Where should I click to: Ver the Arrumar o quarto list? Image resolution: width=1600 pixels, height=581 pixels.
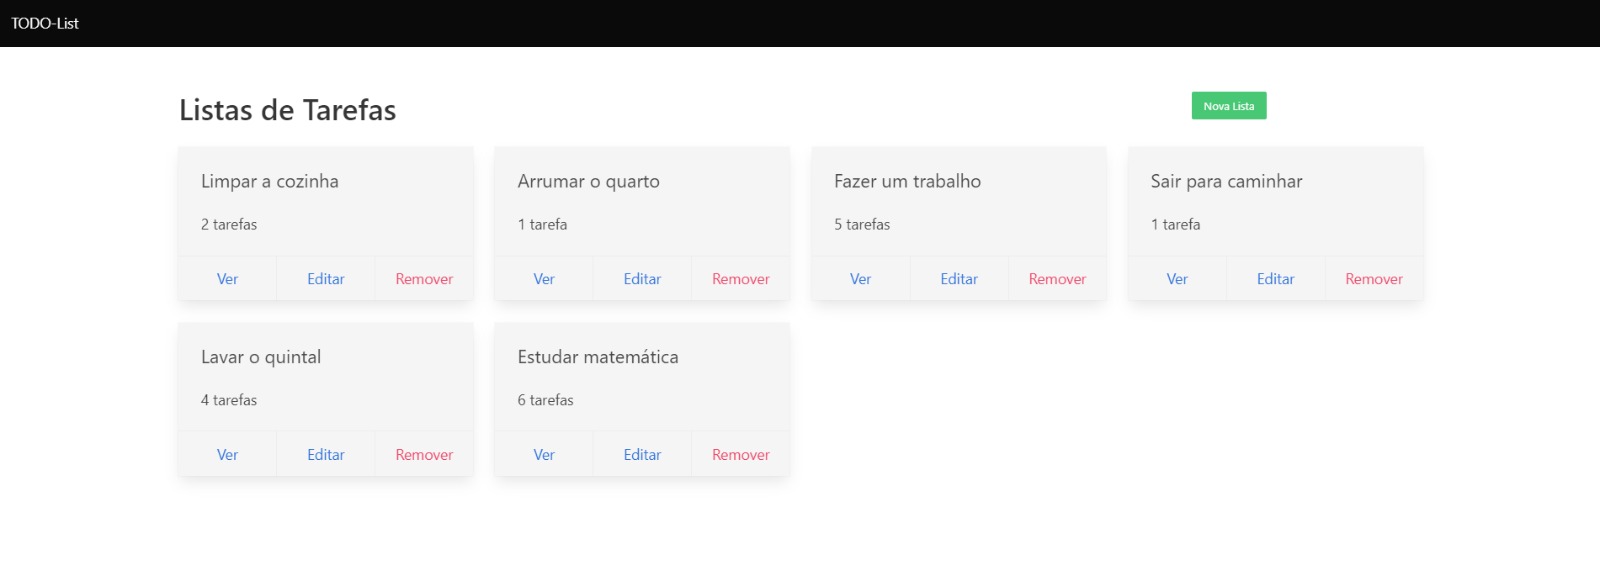tap(544, 278)
